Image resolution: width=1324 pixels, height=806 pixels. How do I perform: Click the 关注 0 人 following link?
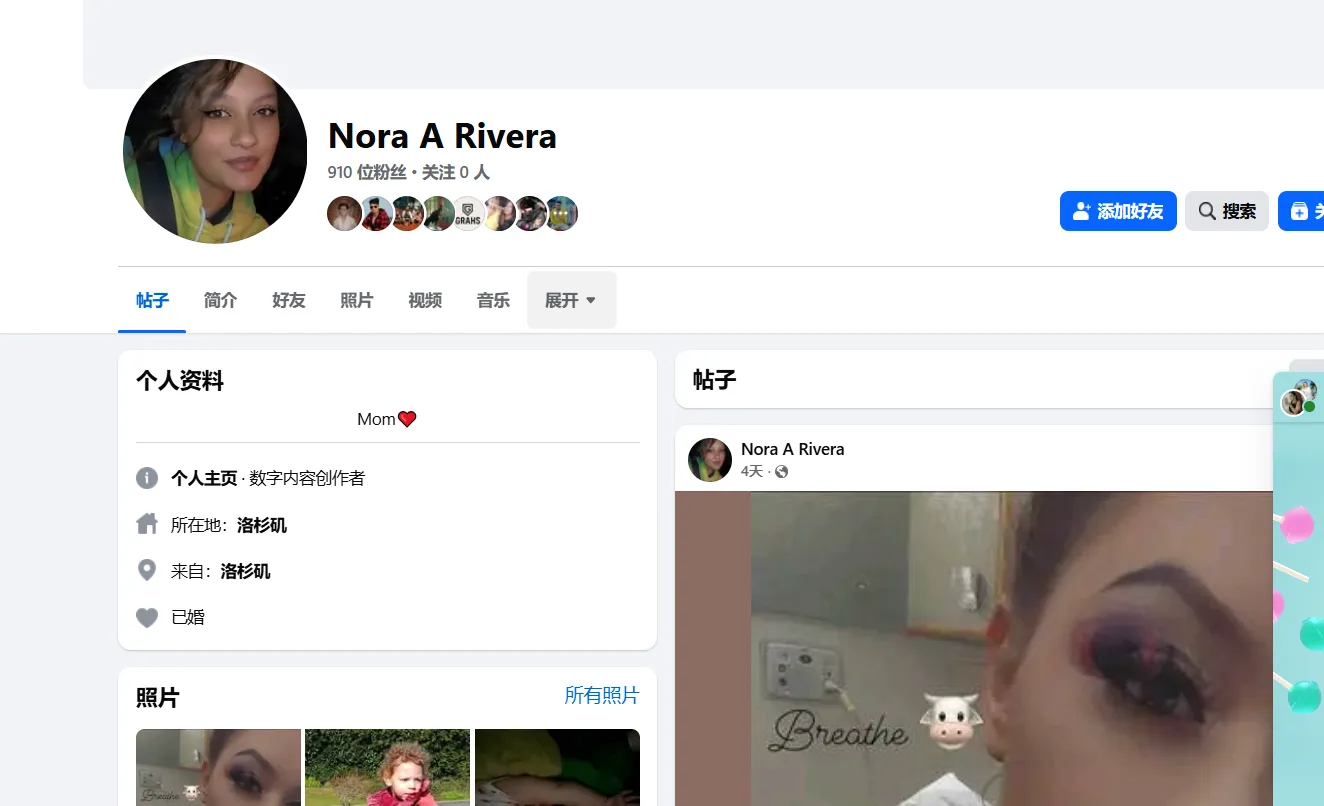pyautogui.click(x=455, y=172)
